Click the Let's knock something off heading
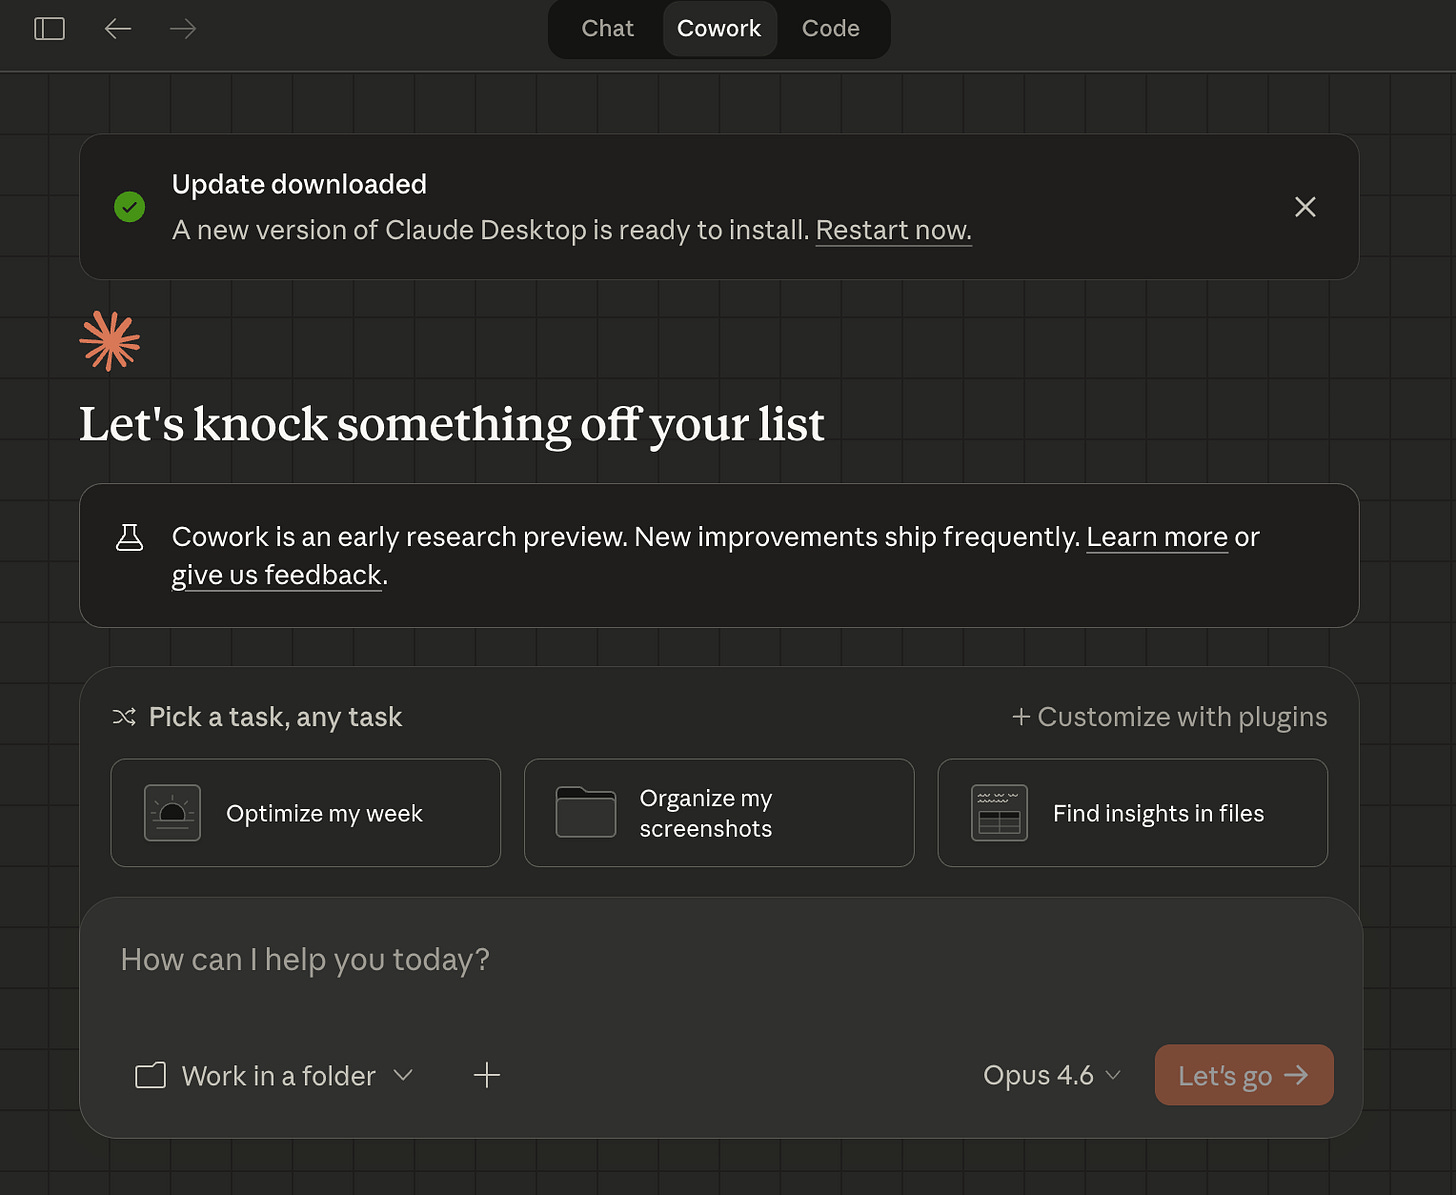This screenshot has height=1195, width=1456. pos(452,424)
